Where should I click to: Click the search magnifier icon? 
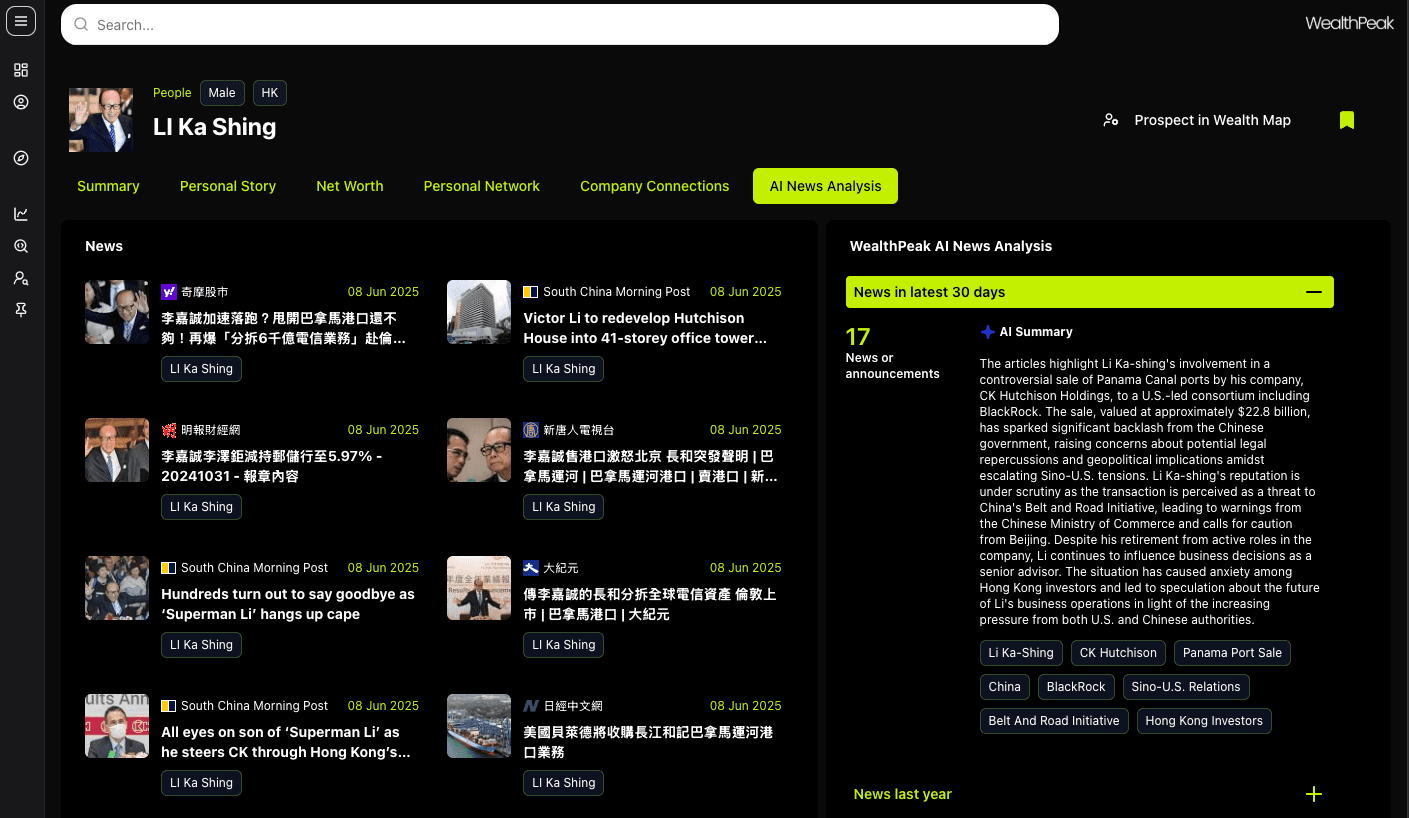coord(82,25)
